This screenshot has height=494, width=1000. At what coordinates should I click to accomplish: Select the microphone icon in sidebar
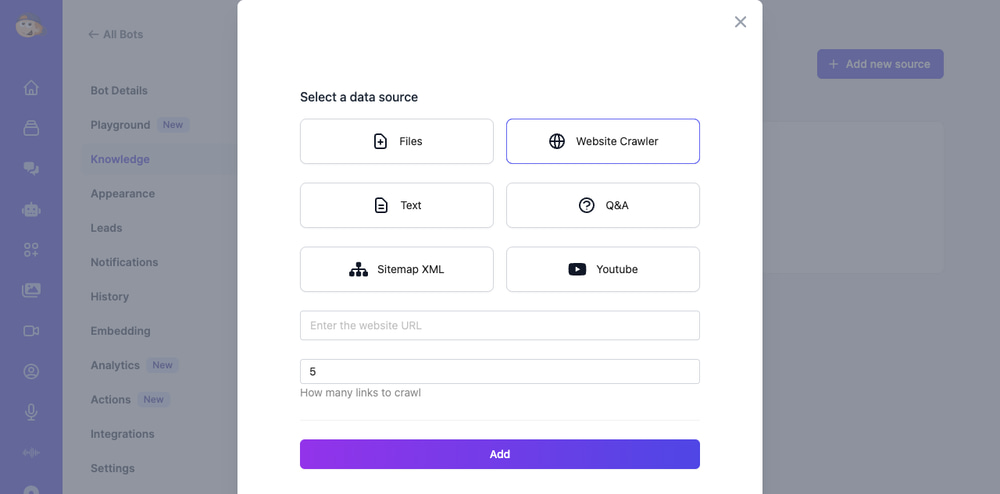[x=31, y=412]
